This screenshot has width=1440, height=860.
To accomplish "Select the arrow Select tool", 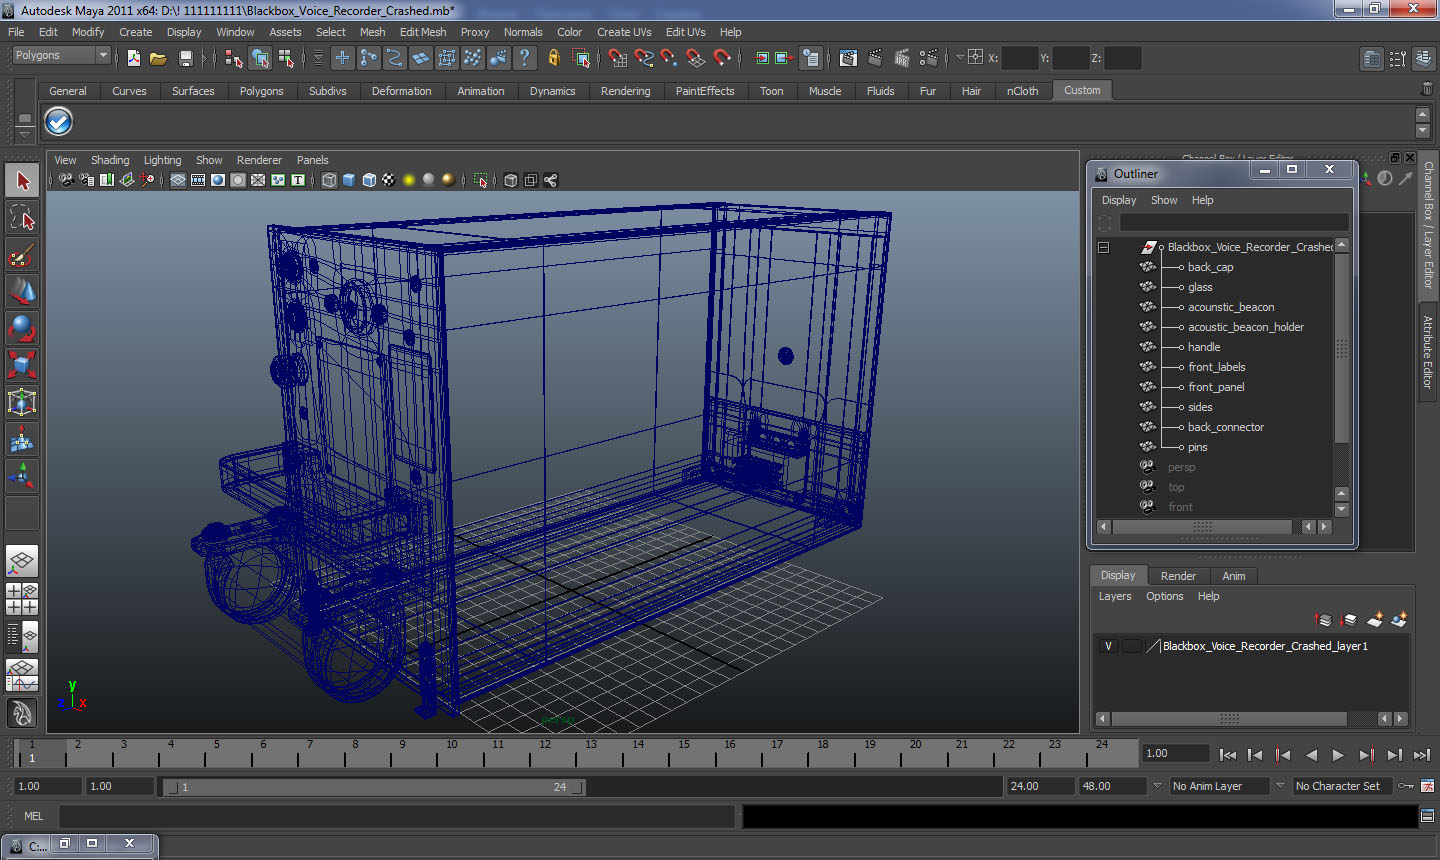I will click(22, 181).
